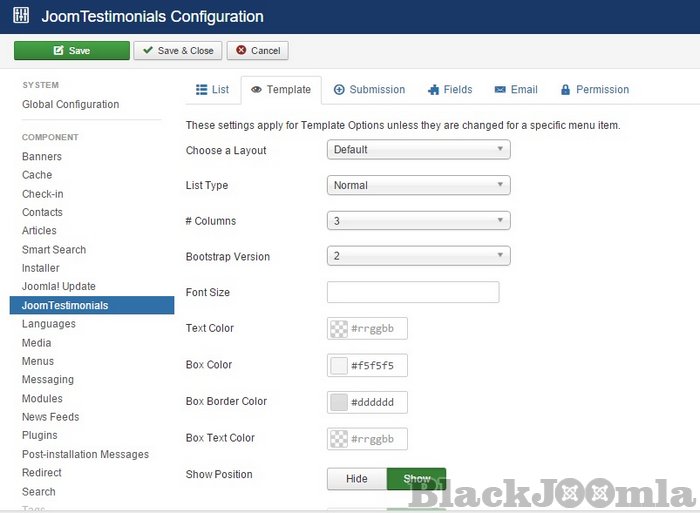
Task: Open Global Configuration in the sidebar
Action: coord(70,105)
